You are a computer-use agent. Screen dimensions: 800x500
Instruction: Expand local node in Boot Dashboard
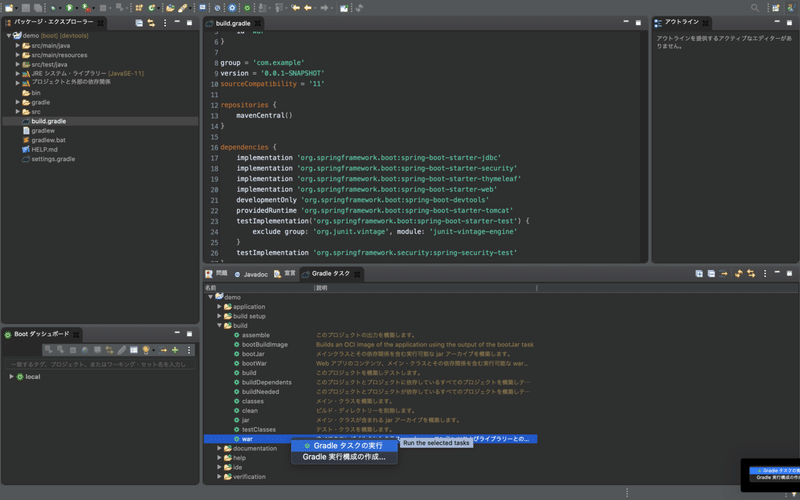(11, 377)
